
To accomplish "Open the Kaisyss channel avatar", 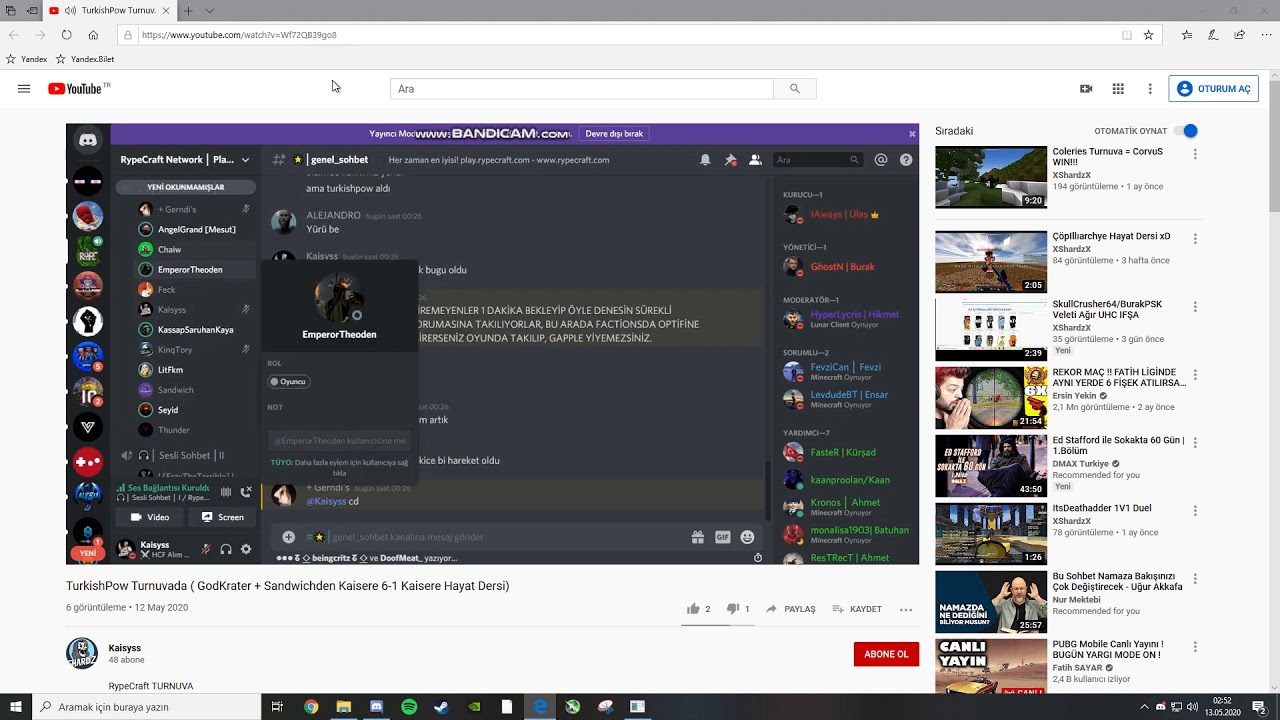I will point(82,653).
